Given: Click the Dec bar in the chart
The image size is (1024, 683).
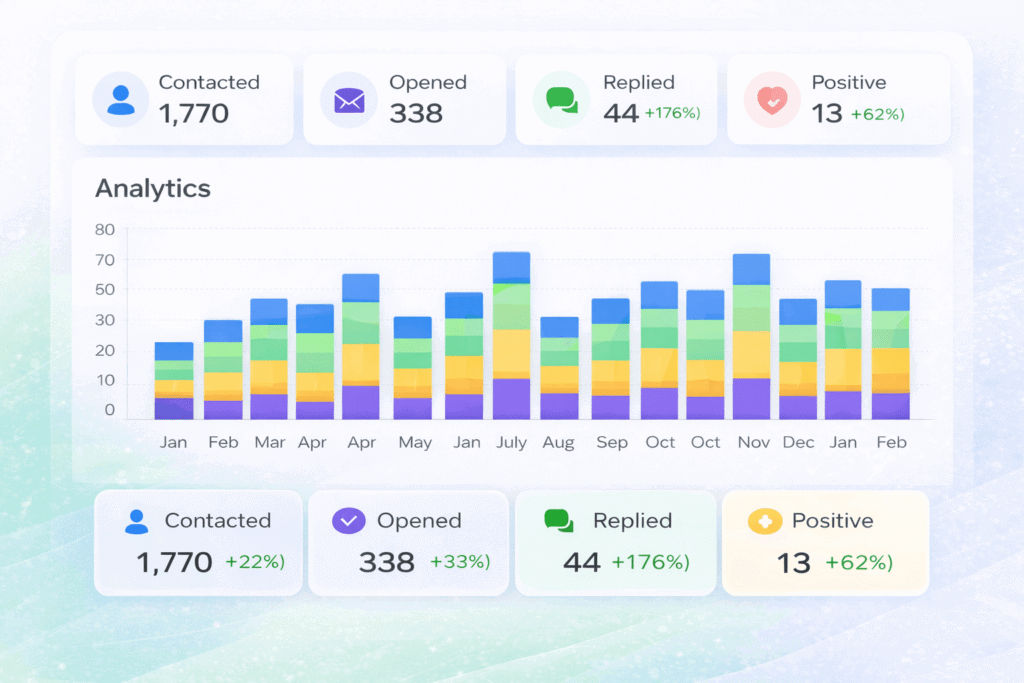Looking at the screenshot, I should click(798, 359).
